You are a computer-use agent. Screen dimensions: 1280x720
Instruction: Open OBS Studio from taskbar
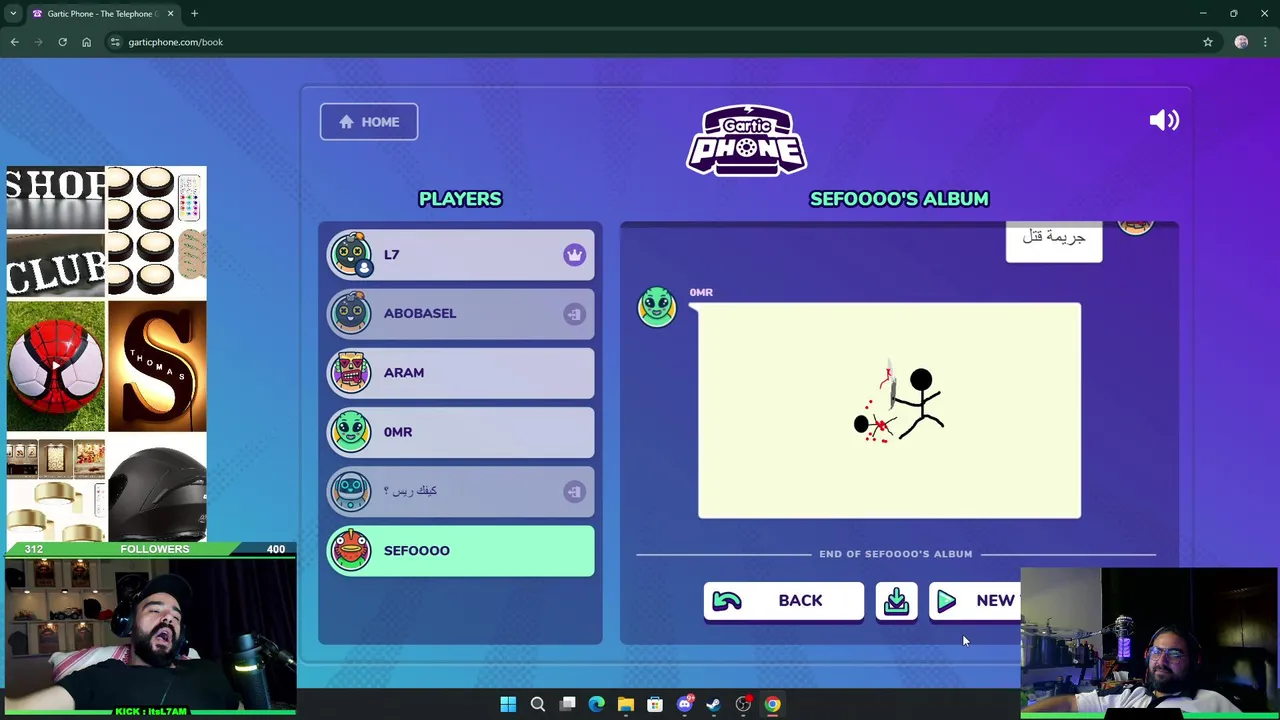pyautogui.click(x=743, y=704)
